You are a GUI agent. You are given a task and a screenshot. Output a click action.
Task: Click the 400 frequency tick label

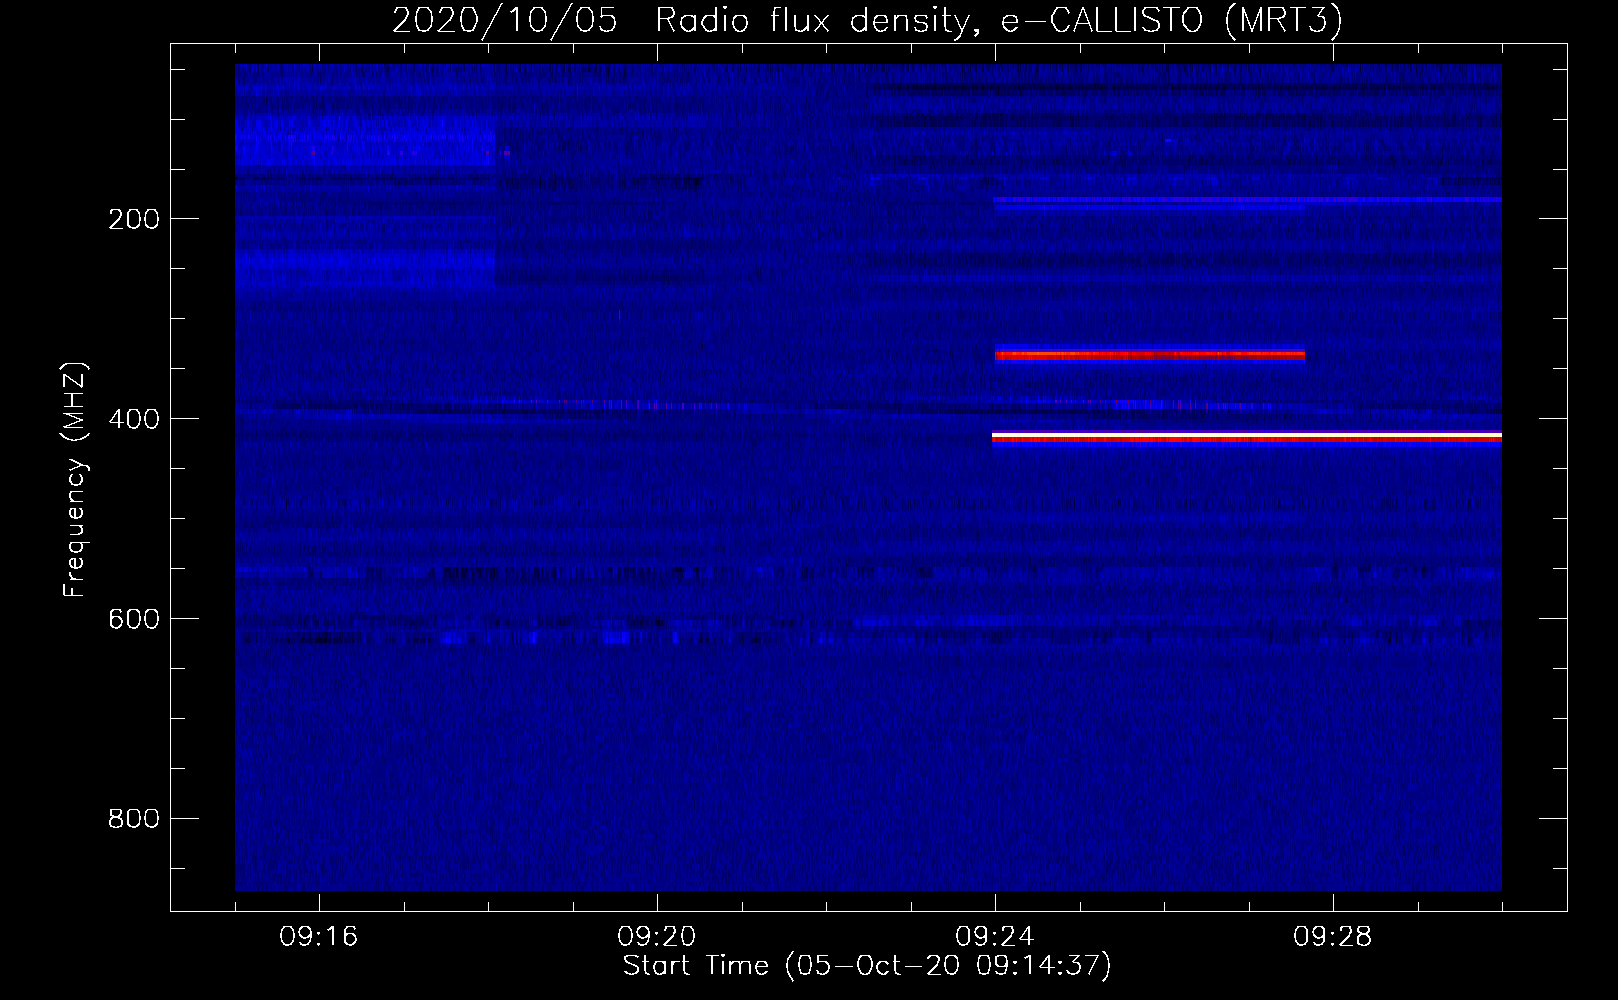click(x=134, y=419)
